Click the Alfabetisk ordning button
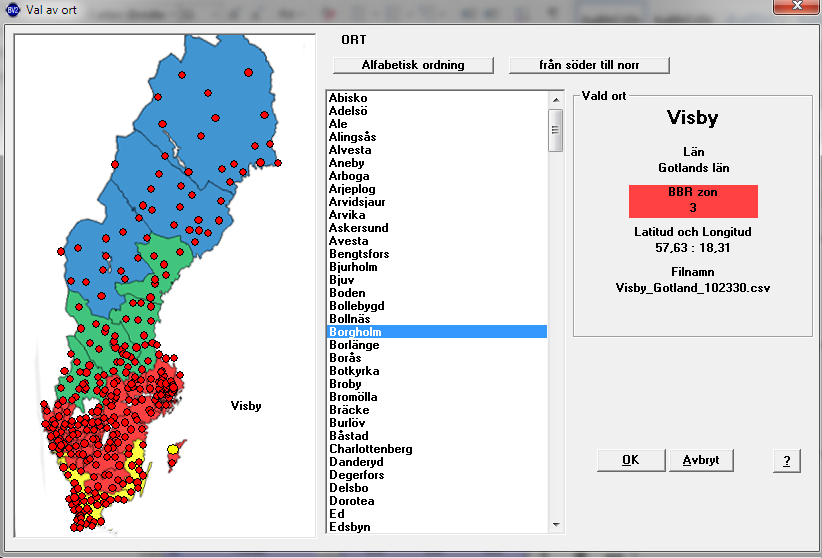Viewport: 822px width, 558px height. pos(413,65)
